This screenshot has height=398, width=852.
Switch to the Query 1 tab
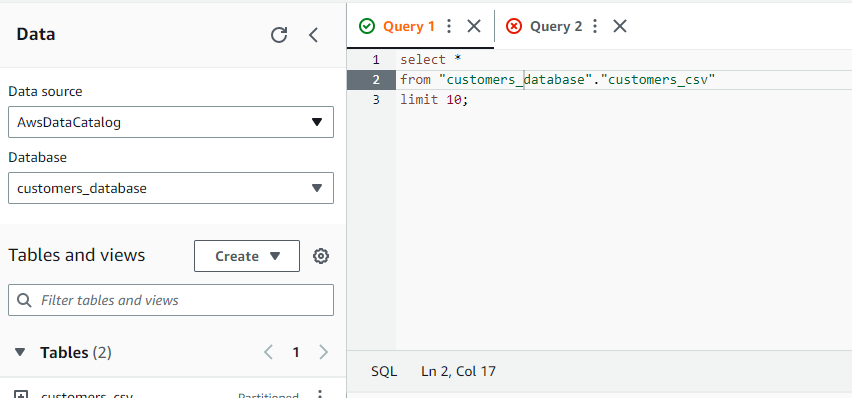[x=409, y=26]
